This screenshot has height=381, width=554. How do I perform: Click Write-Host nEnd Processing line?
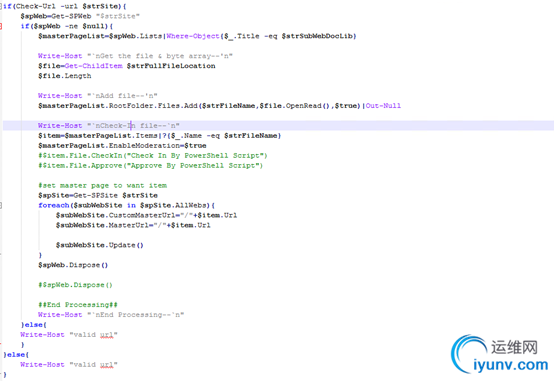[111, 315]
